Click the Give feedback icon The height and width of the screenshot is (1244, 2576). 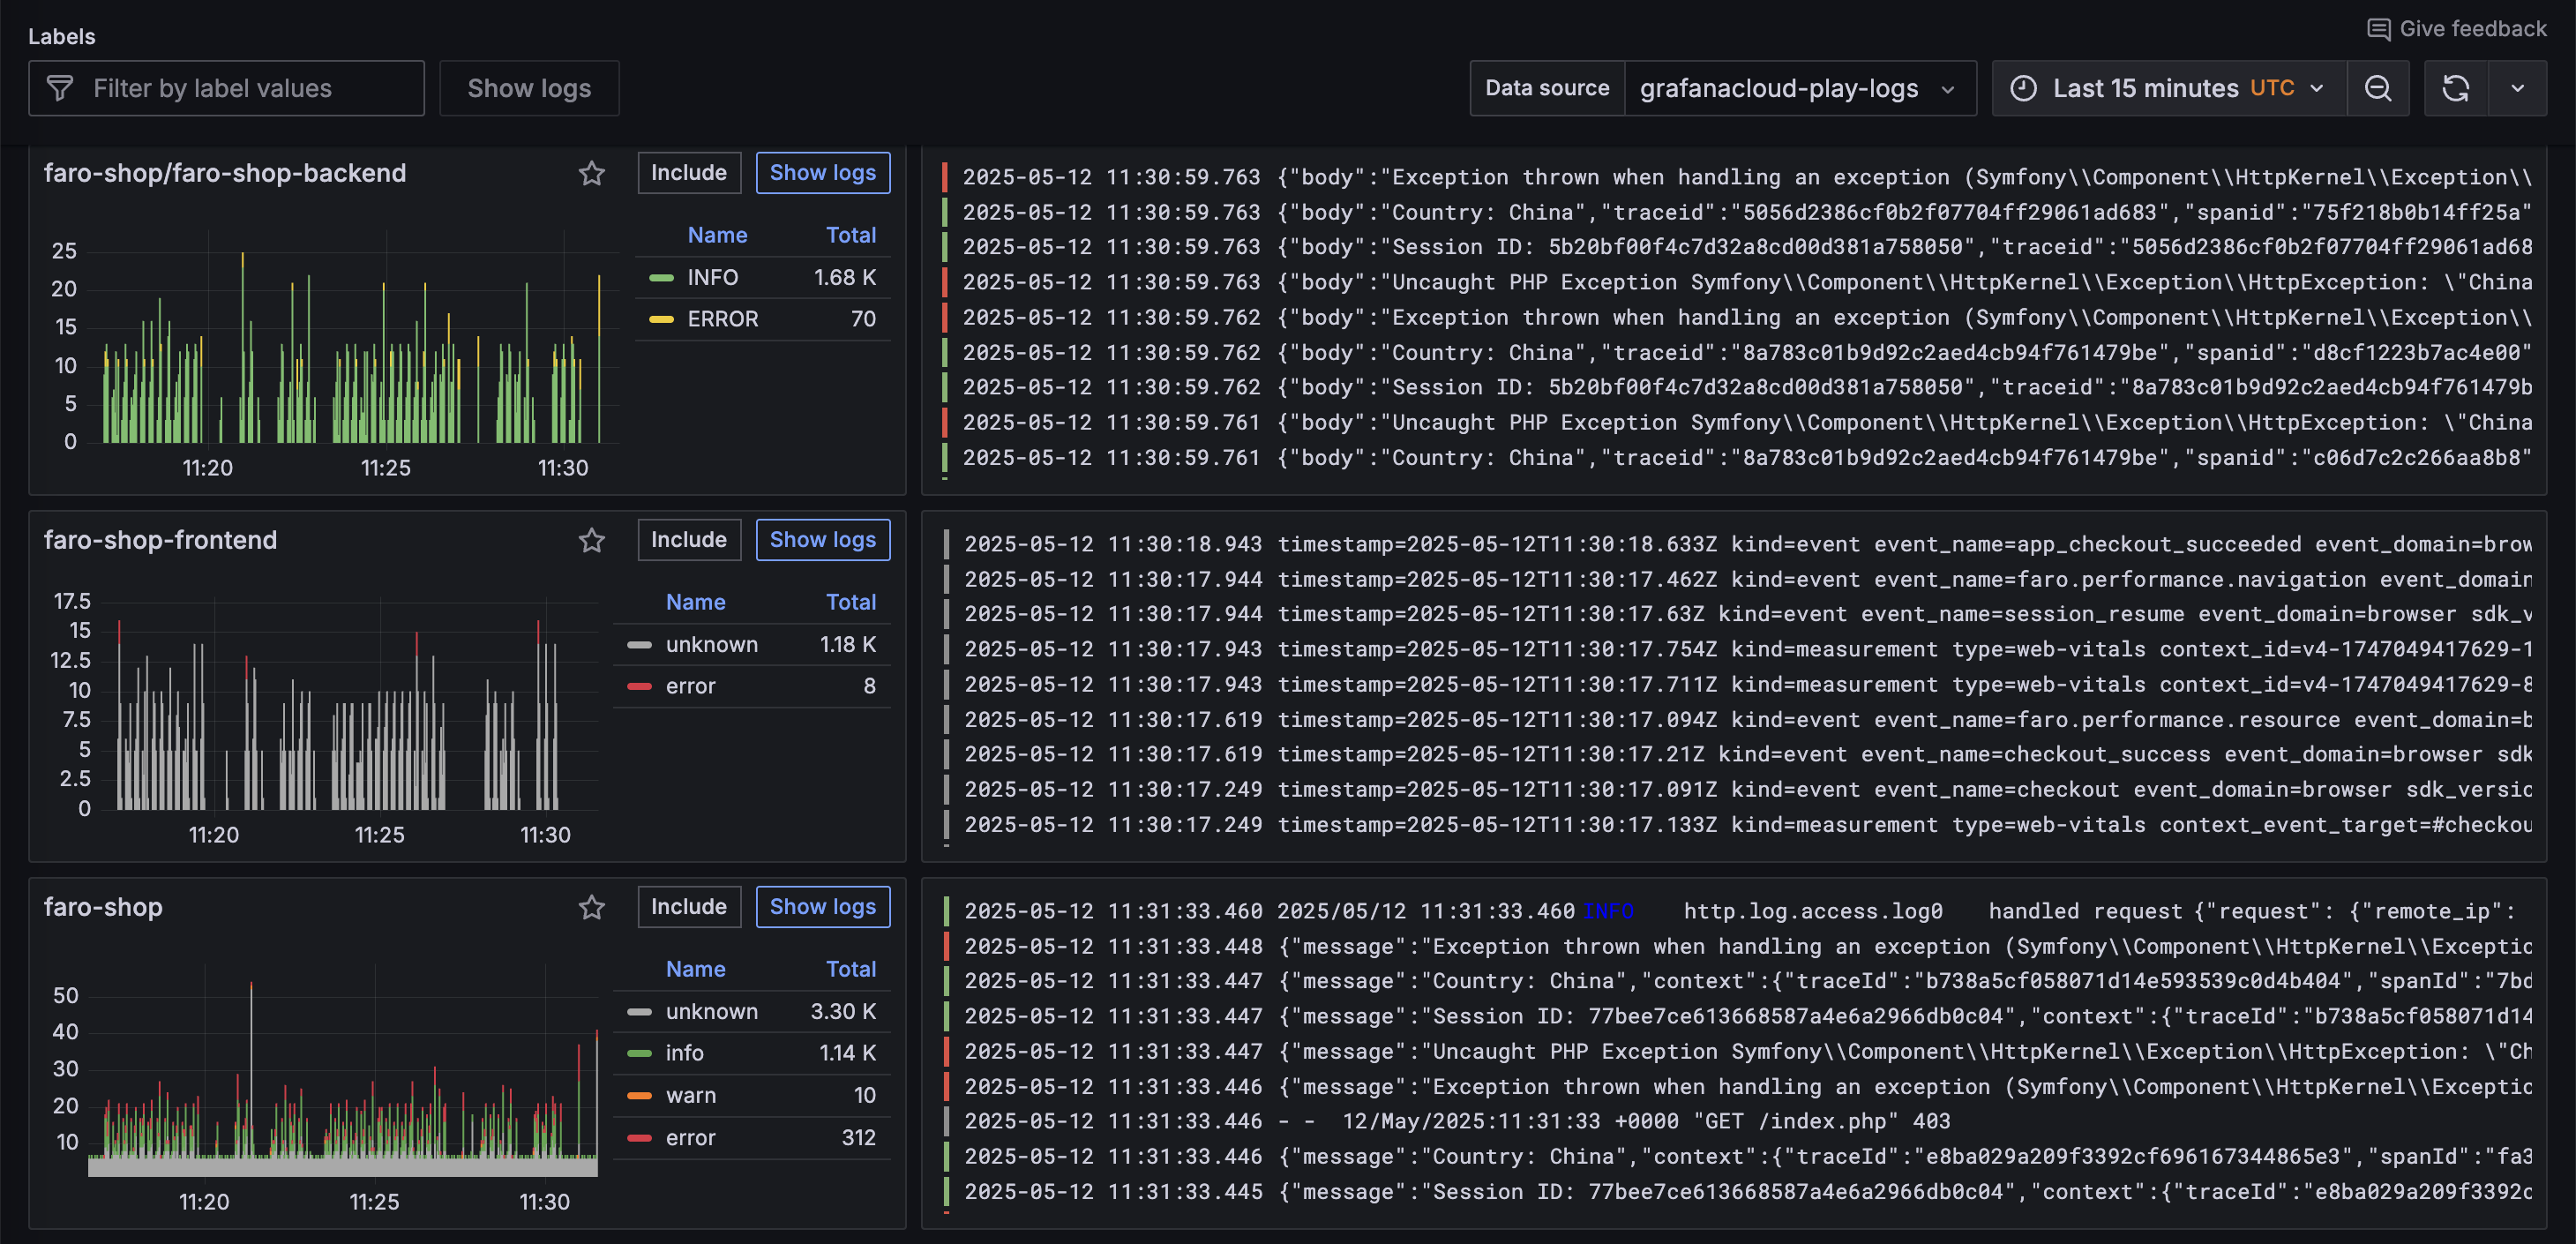click(2381, 28)
